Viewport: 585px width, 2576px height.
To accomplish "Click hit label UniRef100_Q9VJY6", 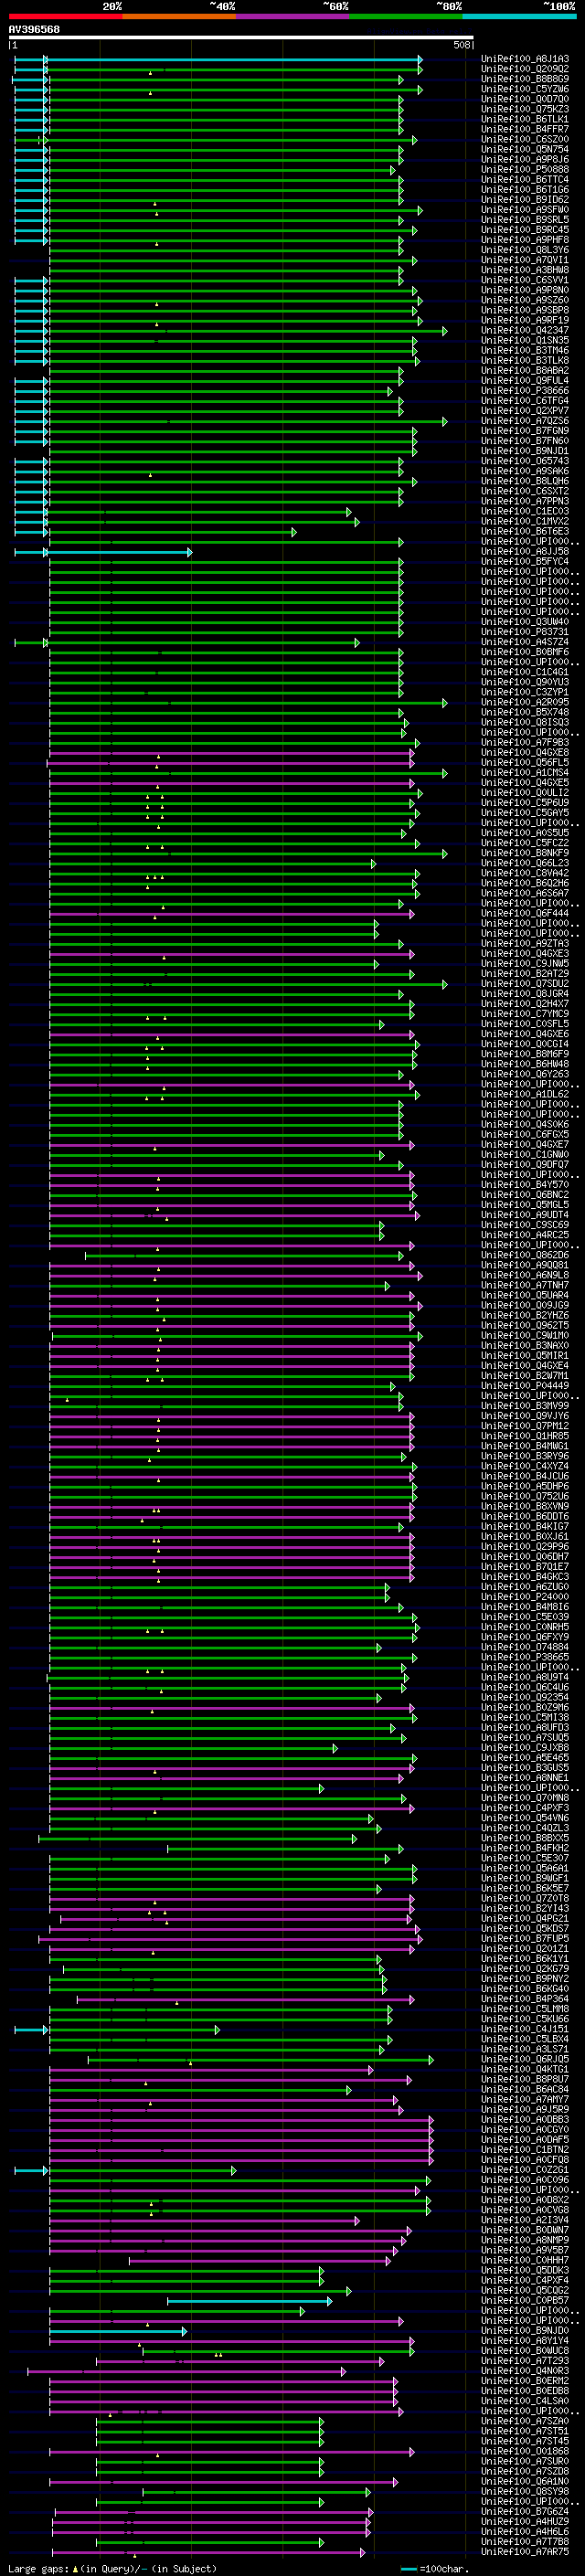I will tap(525, 1415).
